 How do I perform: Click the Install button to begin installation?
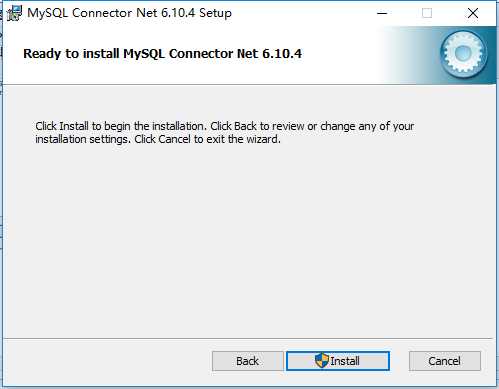tap(338, 361)
